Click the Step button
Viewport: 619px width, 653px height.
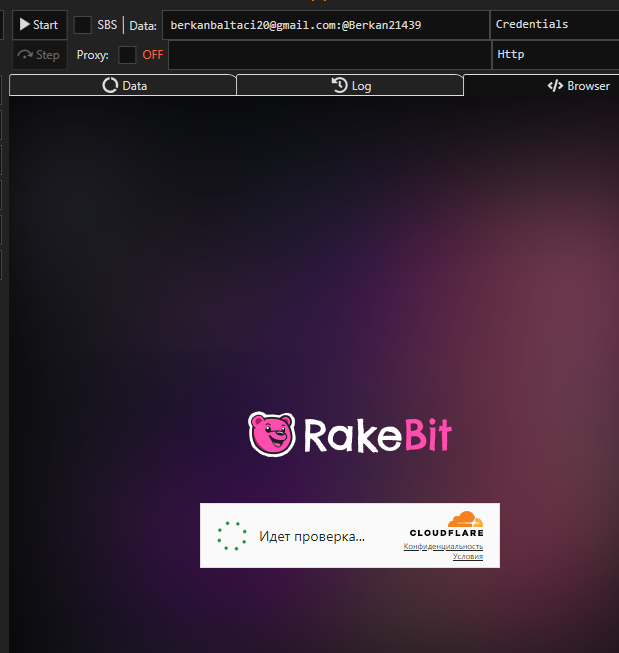[x=40, y=55]
